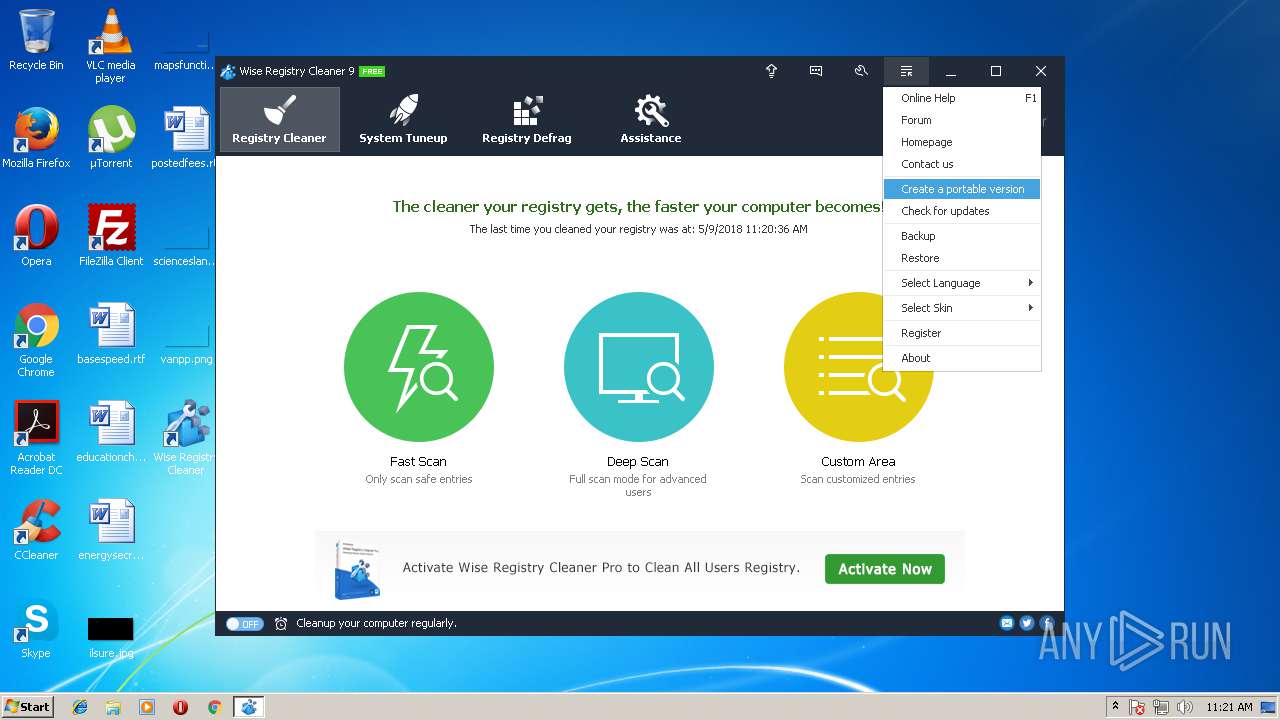Image resolution: width=1280 pixels, height=720 pixels.
Task: Click the upgrade arrow icon in title bar
Action: click(x=771, y=71)
